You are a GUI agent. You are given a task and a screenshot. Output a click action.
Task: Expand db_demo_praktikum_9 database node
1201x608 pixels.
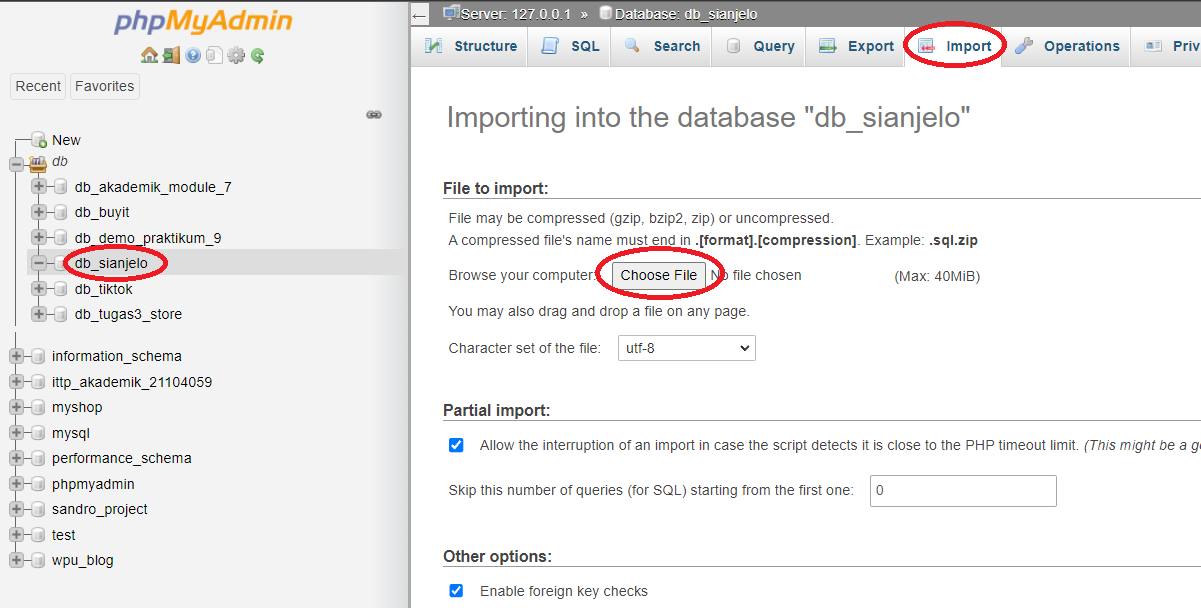click(39, 238)
